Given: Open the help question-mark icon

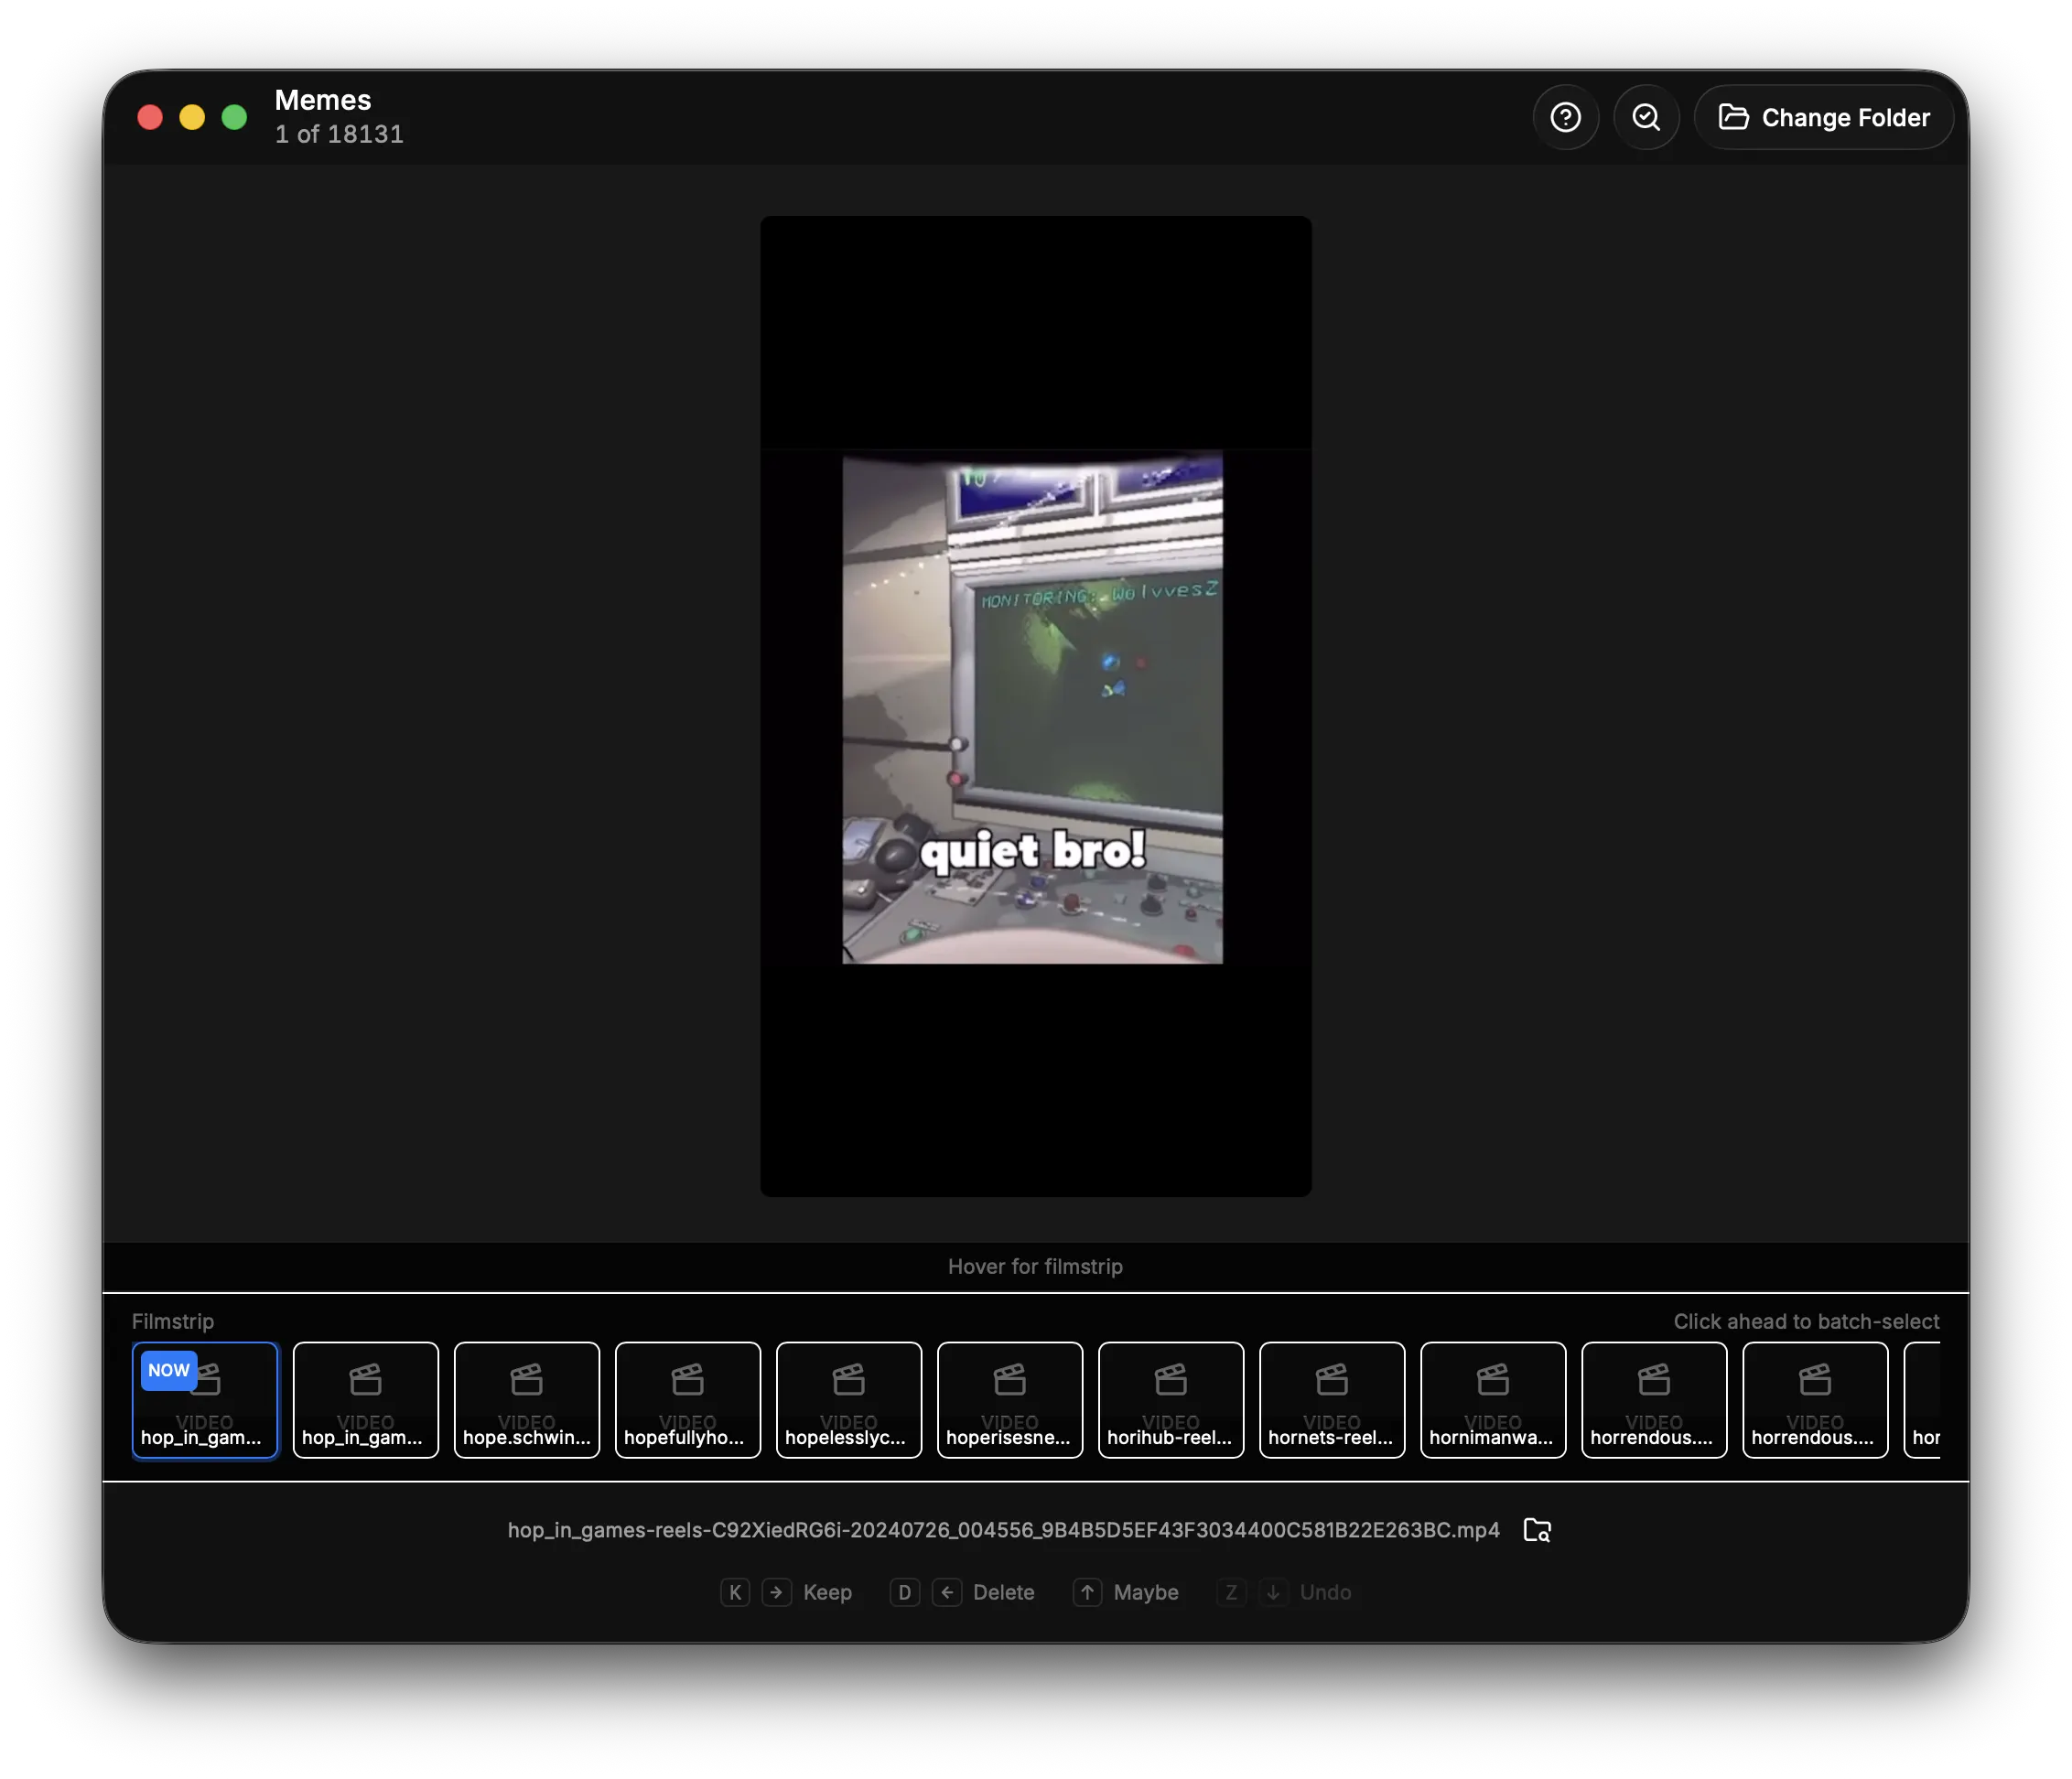Looking at the screenshot, I should pos(1565,118).
